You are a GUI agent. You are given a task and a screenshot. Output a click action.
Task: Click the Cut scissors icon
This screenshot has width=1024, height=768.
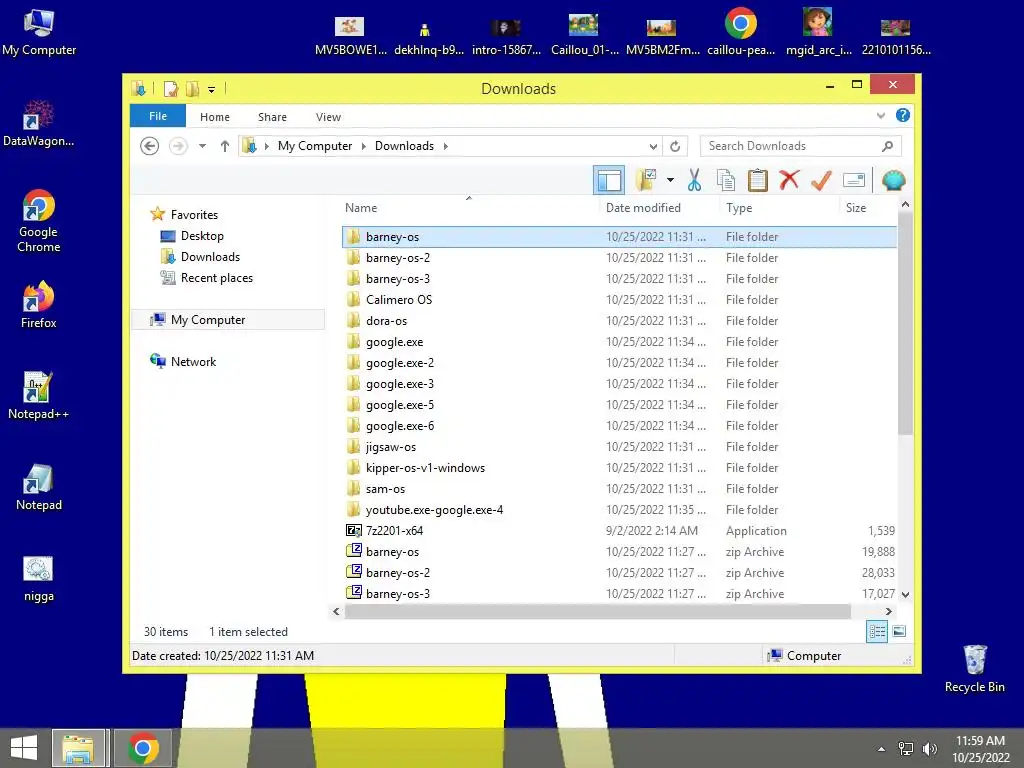pyautogui.click(x=694, y=180)
